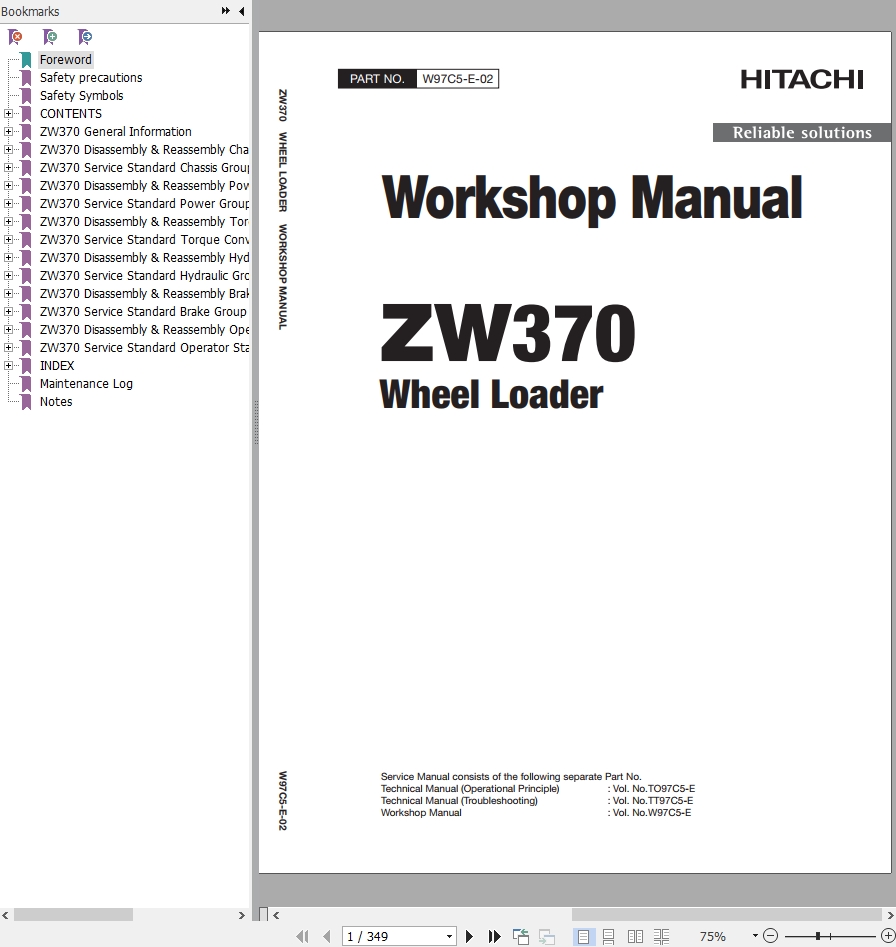Open the Safety precautions bookmark

[91, 78]
